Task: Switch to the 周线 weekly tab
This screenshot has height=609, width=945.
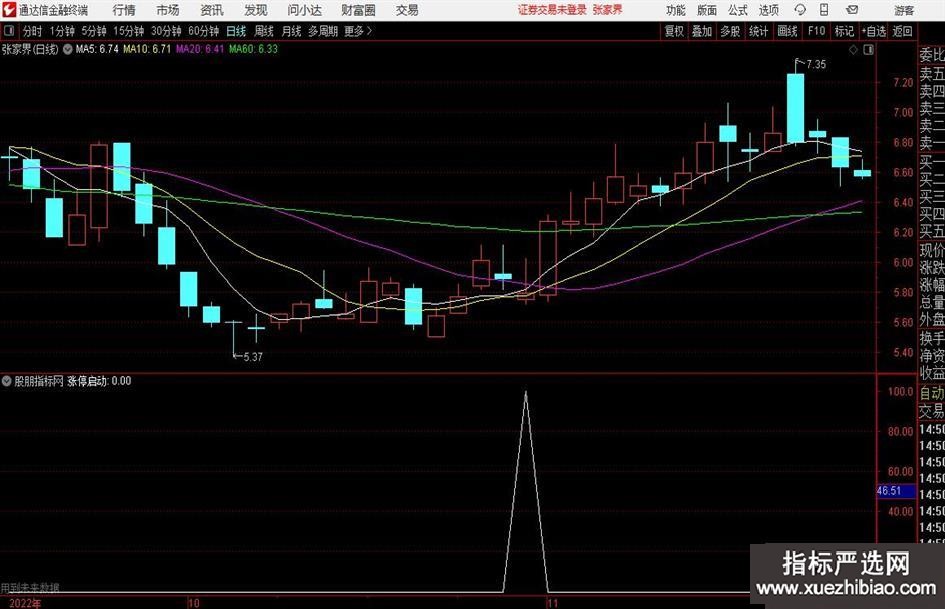Action: click(x=263, y=31)
